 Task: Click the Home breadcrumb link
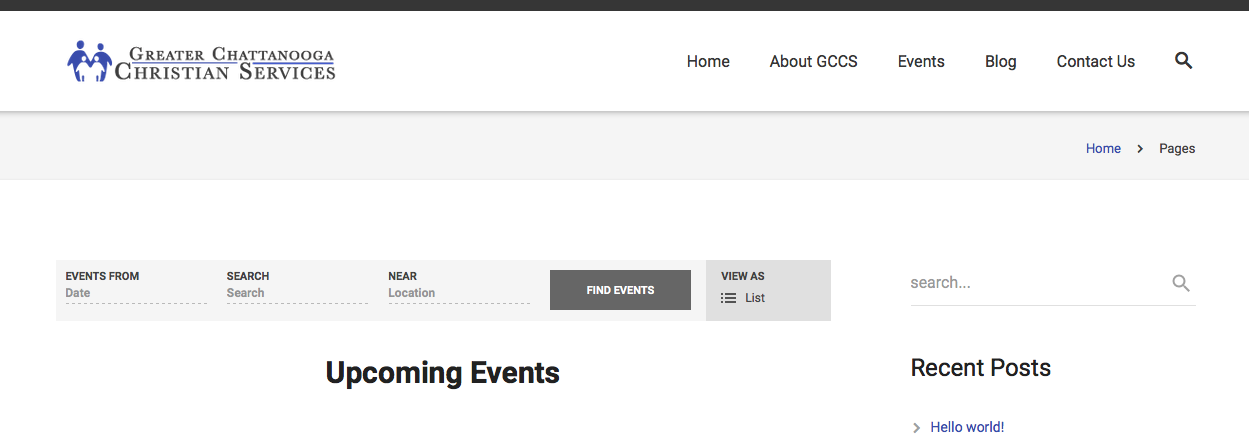1103,148
